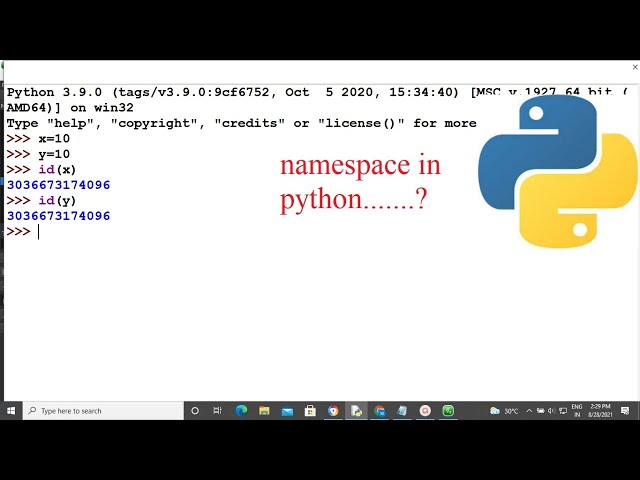Open the second Chrome taskbar icon
The width and height of the screenshot is (640, 480).
tap(379, 411)
